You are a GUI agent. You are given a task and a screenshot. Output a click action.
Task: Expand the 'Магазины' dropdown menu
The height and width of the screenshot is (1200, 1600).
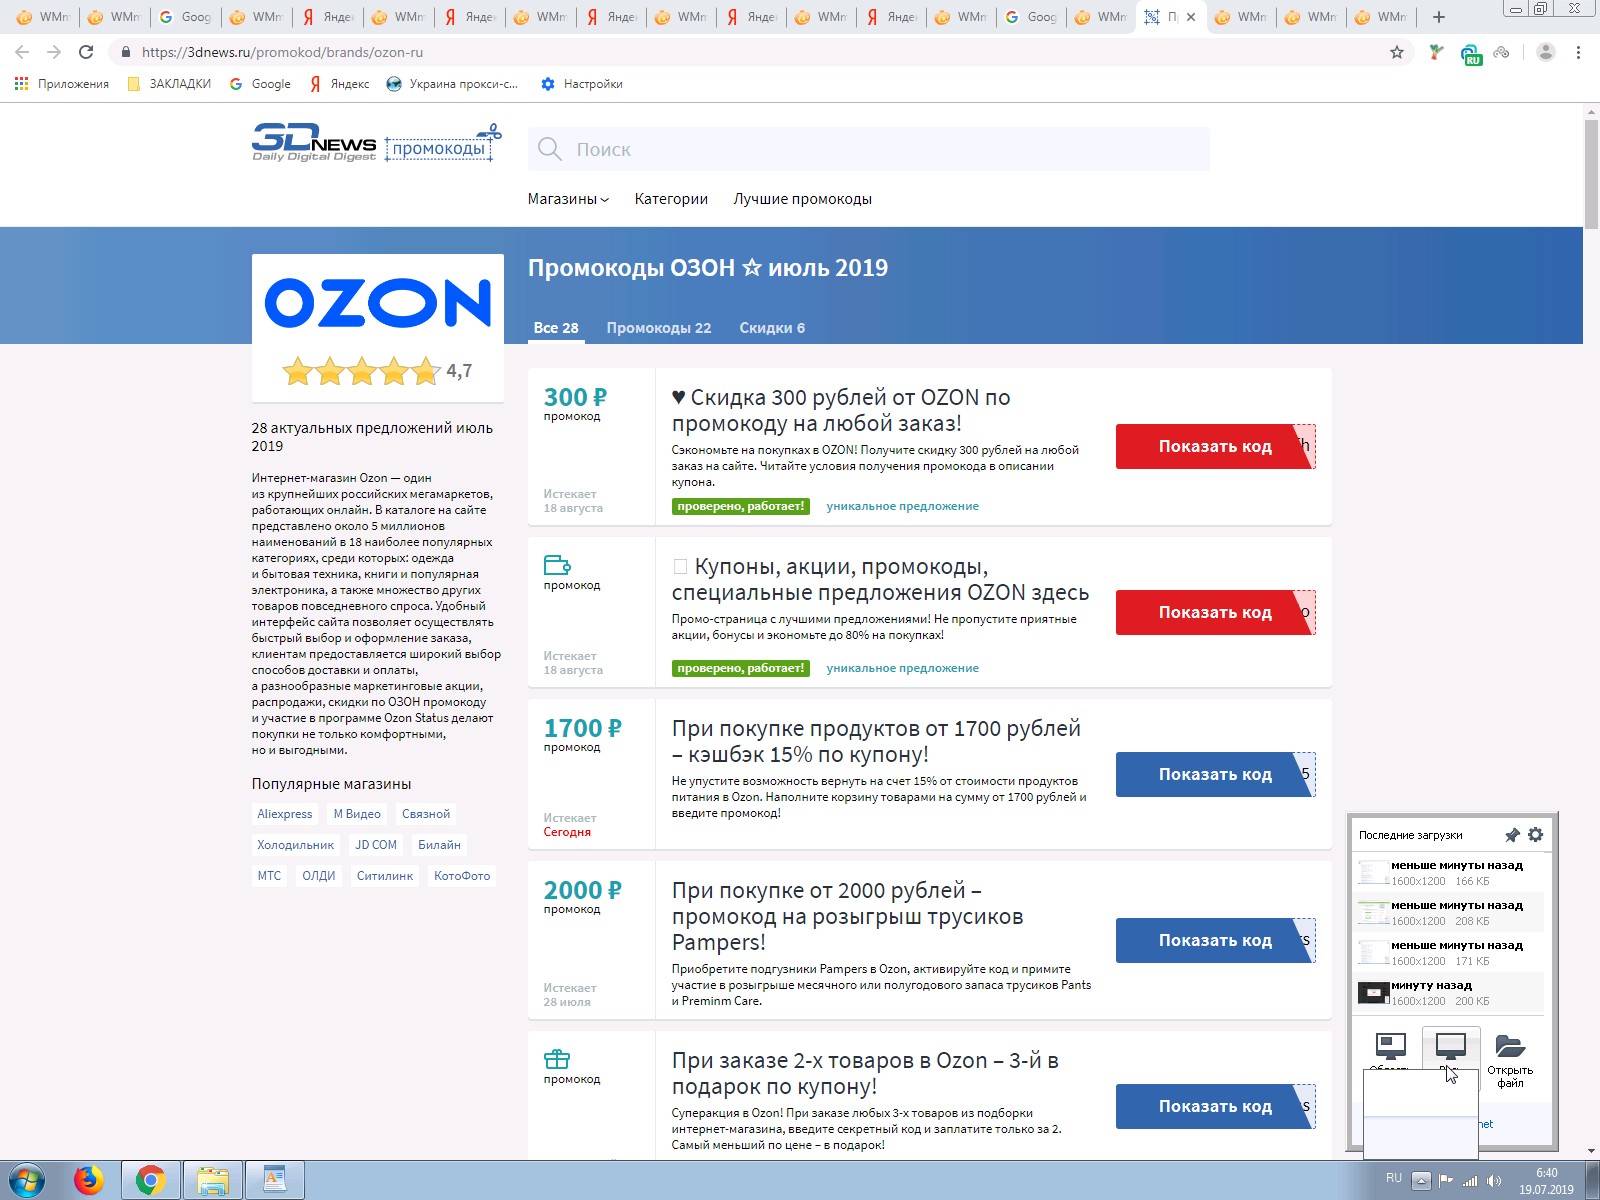pos(568,199)
